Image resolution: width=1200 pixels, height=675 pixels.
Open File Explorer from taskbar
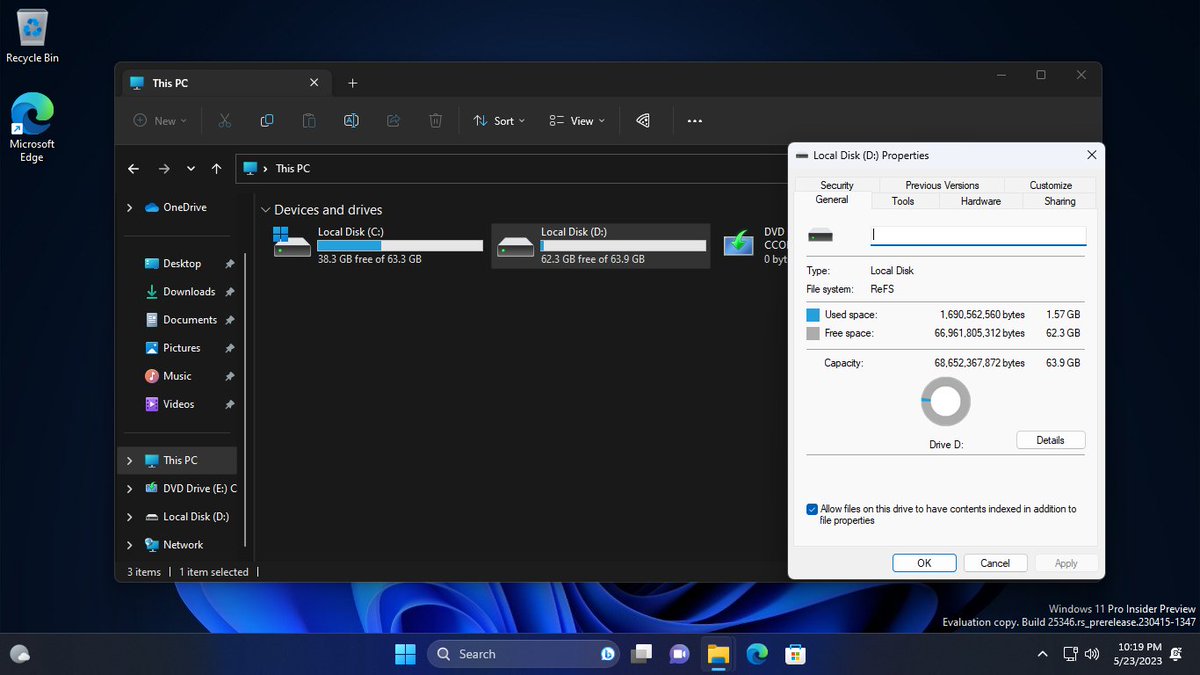pyautogui.click(x=718, y=654)
